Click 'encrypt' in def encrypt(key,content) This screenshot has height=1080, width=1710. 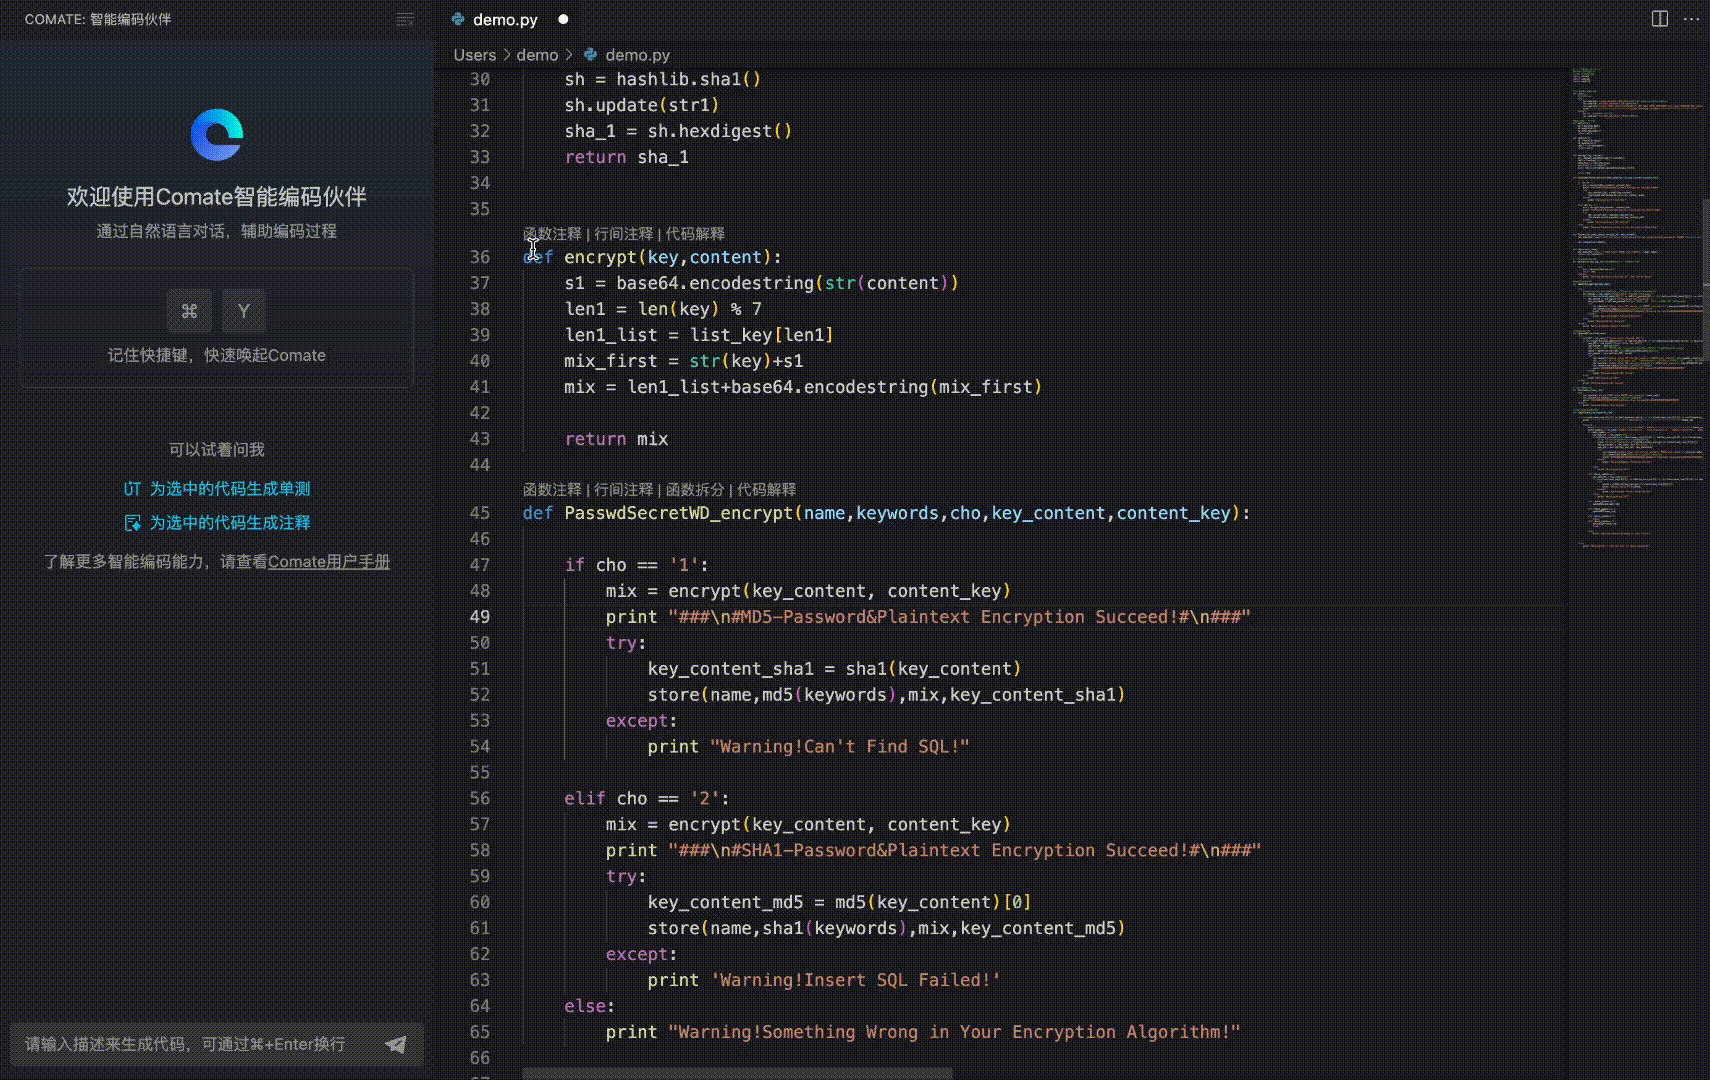coord(600,257)
